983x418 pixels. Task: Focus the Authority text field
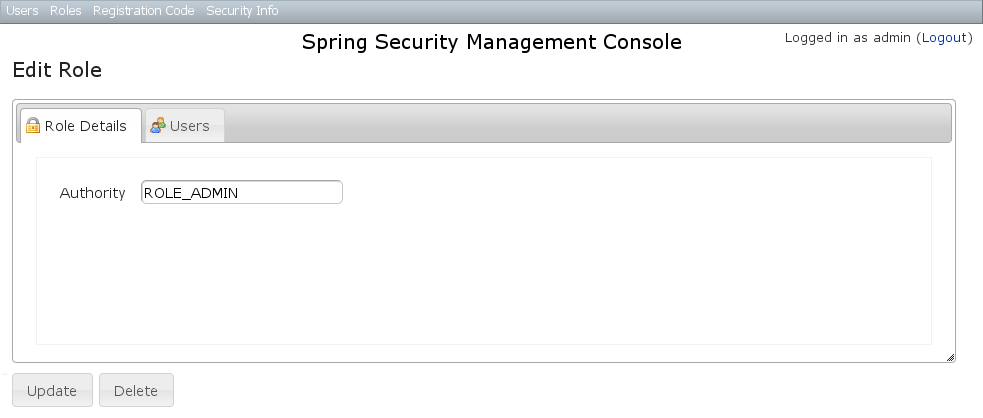[x=242, y=192]
